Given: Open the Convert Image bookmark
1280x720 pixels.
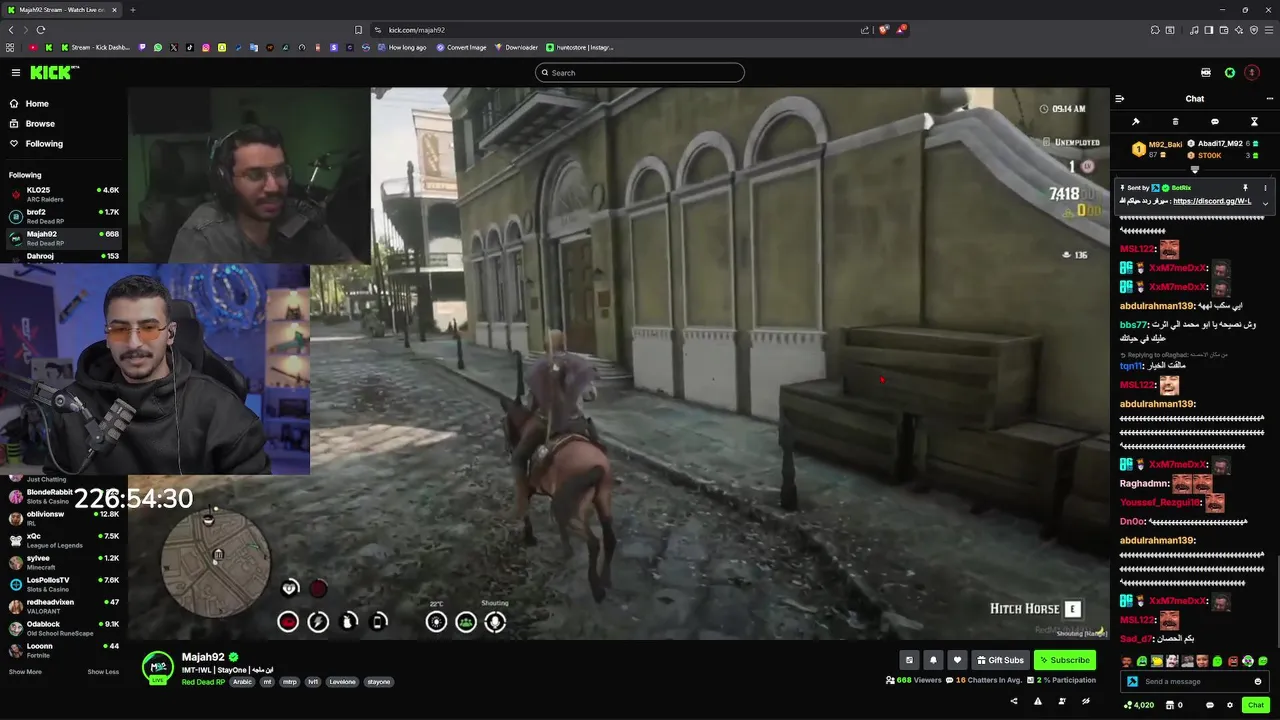Looking at the screenshot, I should [461, 47].
